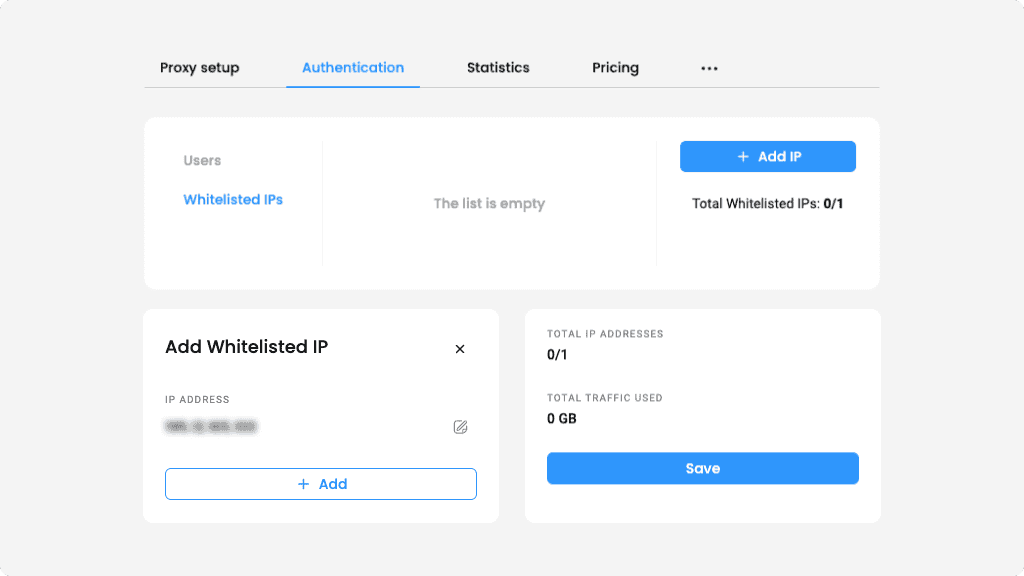Click the blurred IP address field
The width and height of the screenshot is (1024, 576).
[211, 427]
